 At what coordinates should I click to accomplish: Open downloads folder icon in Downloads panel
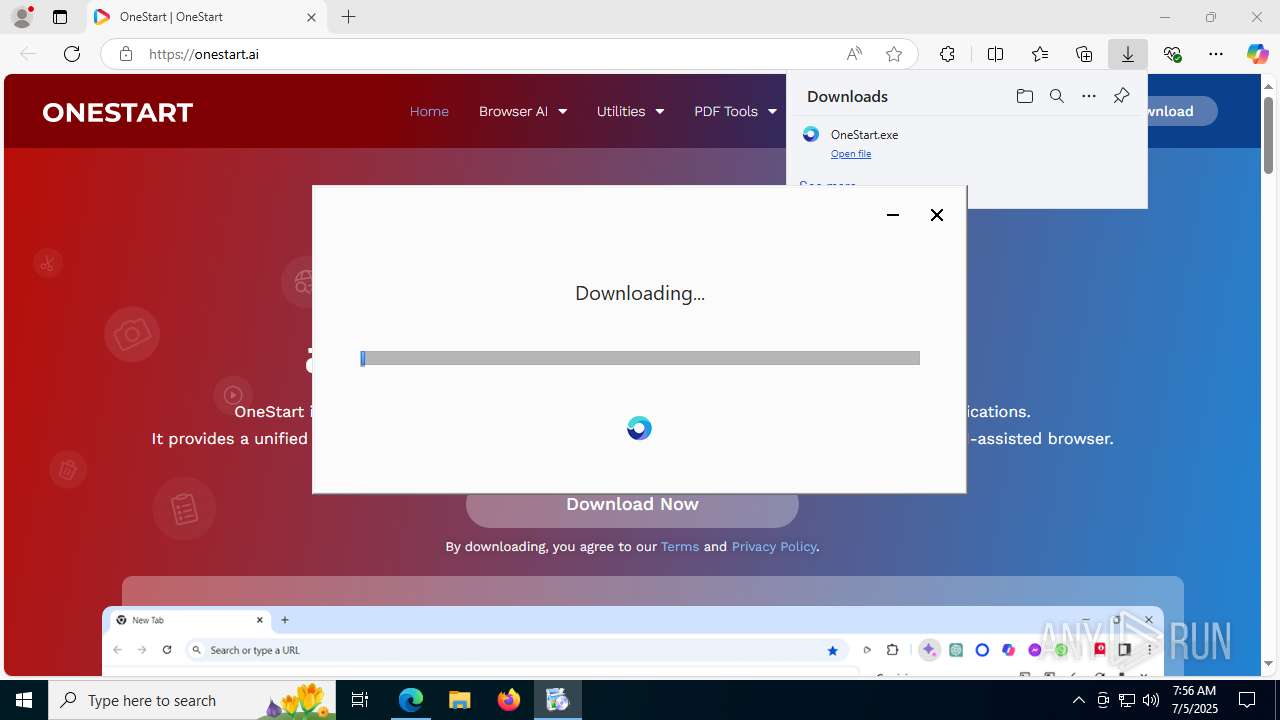pyautogui.click(x=1025, y=96)
